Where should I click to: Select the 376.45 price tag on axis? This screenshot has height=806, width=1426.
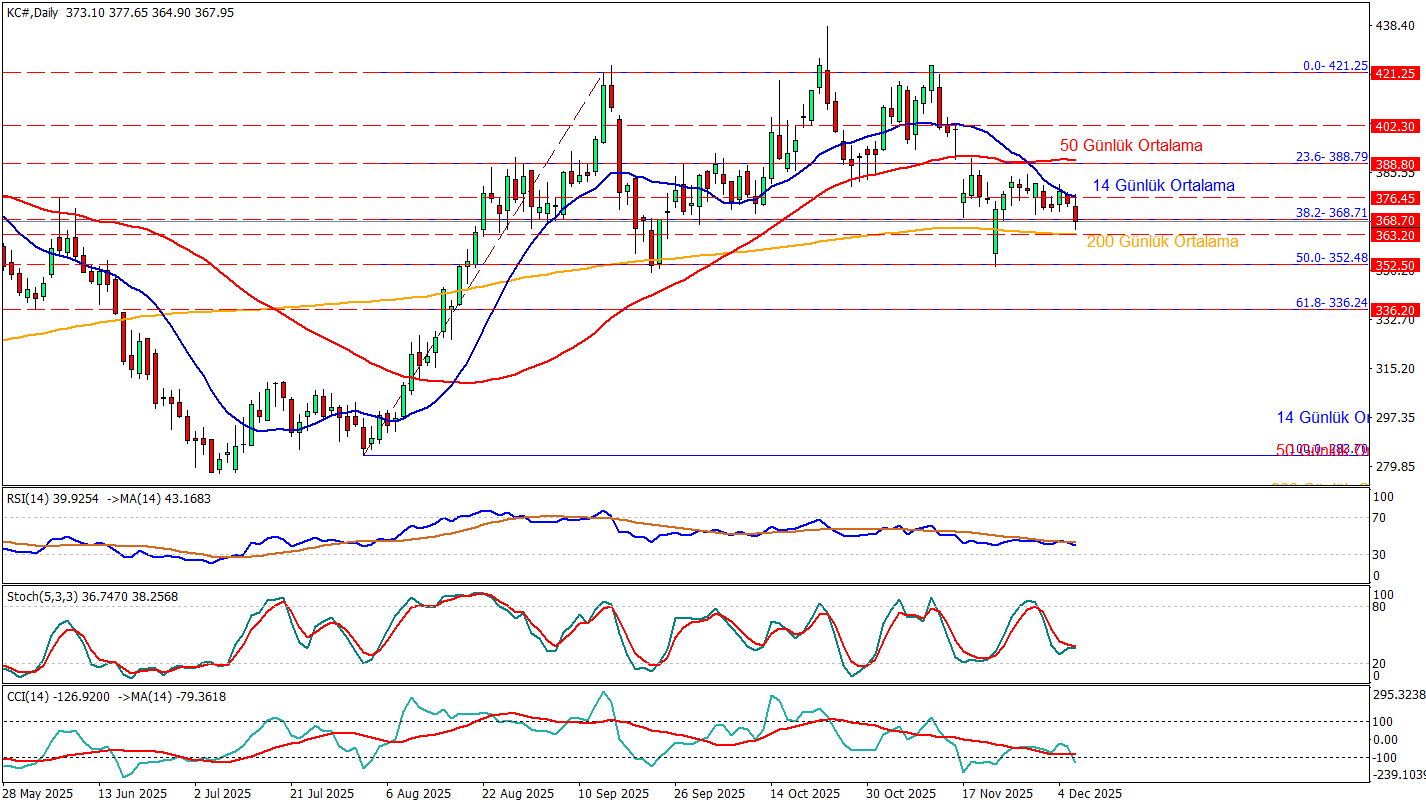click(x=1395, y=198)
